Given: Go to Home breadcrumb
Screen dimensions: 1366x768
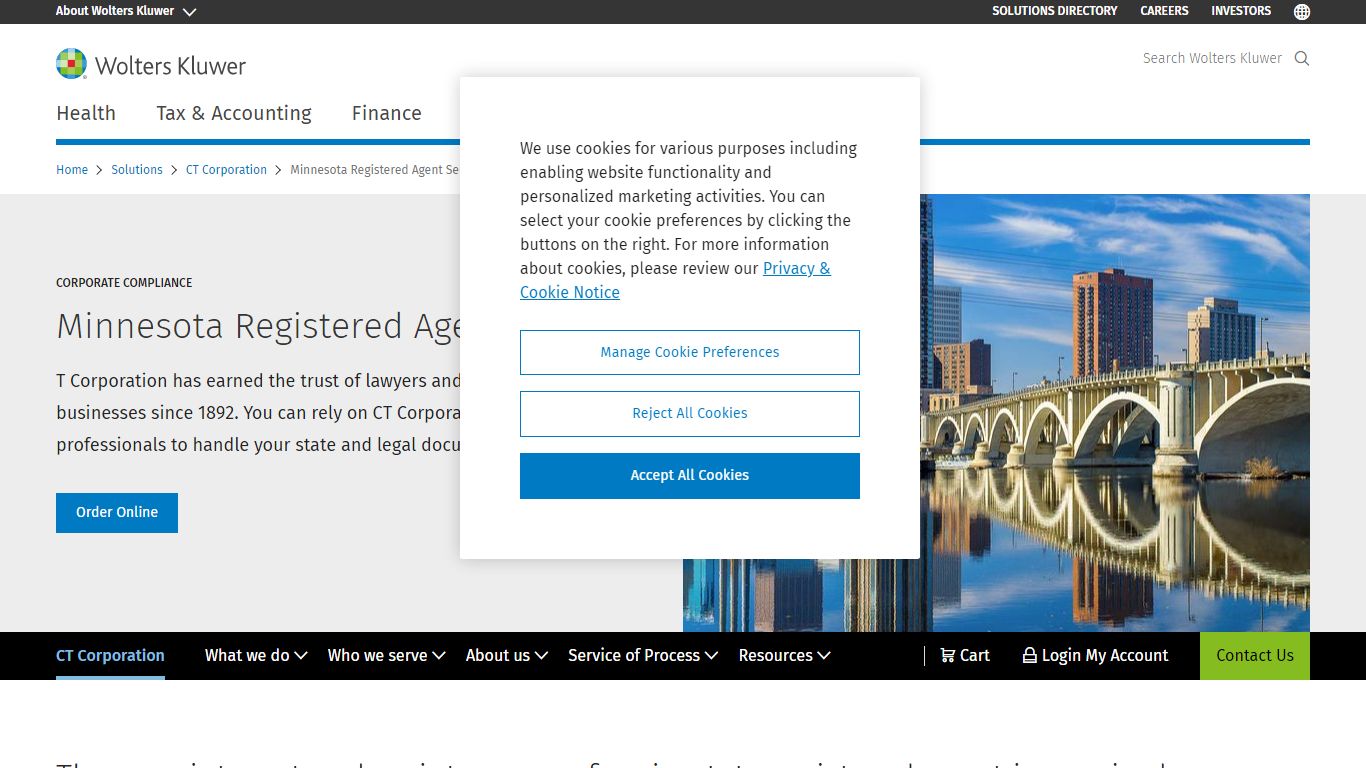Looking at the screenshot, I should (72, 170).
